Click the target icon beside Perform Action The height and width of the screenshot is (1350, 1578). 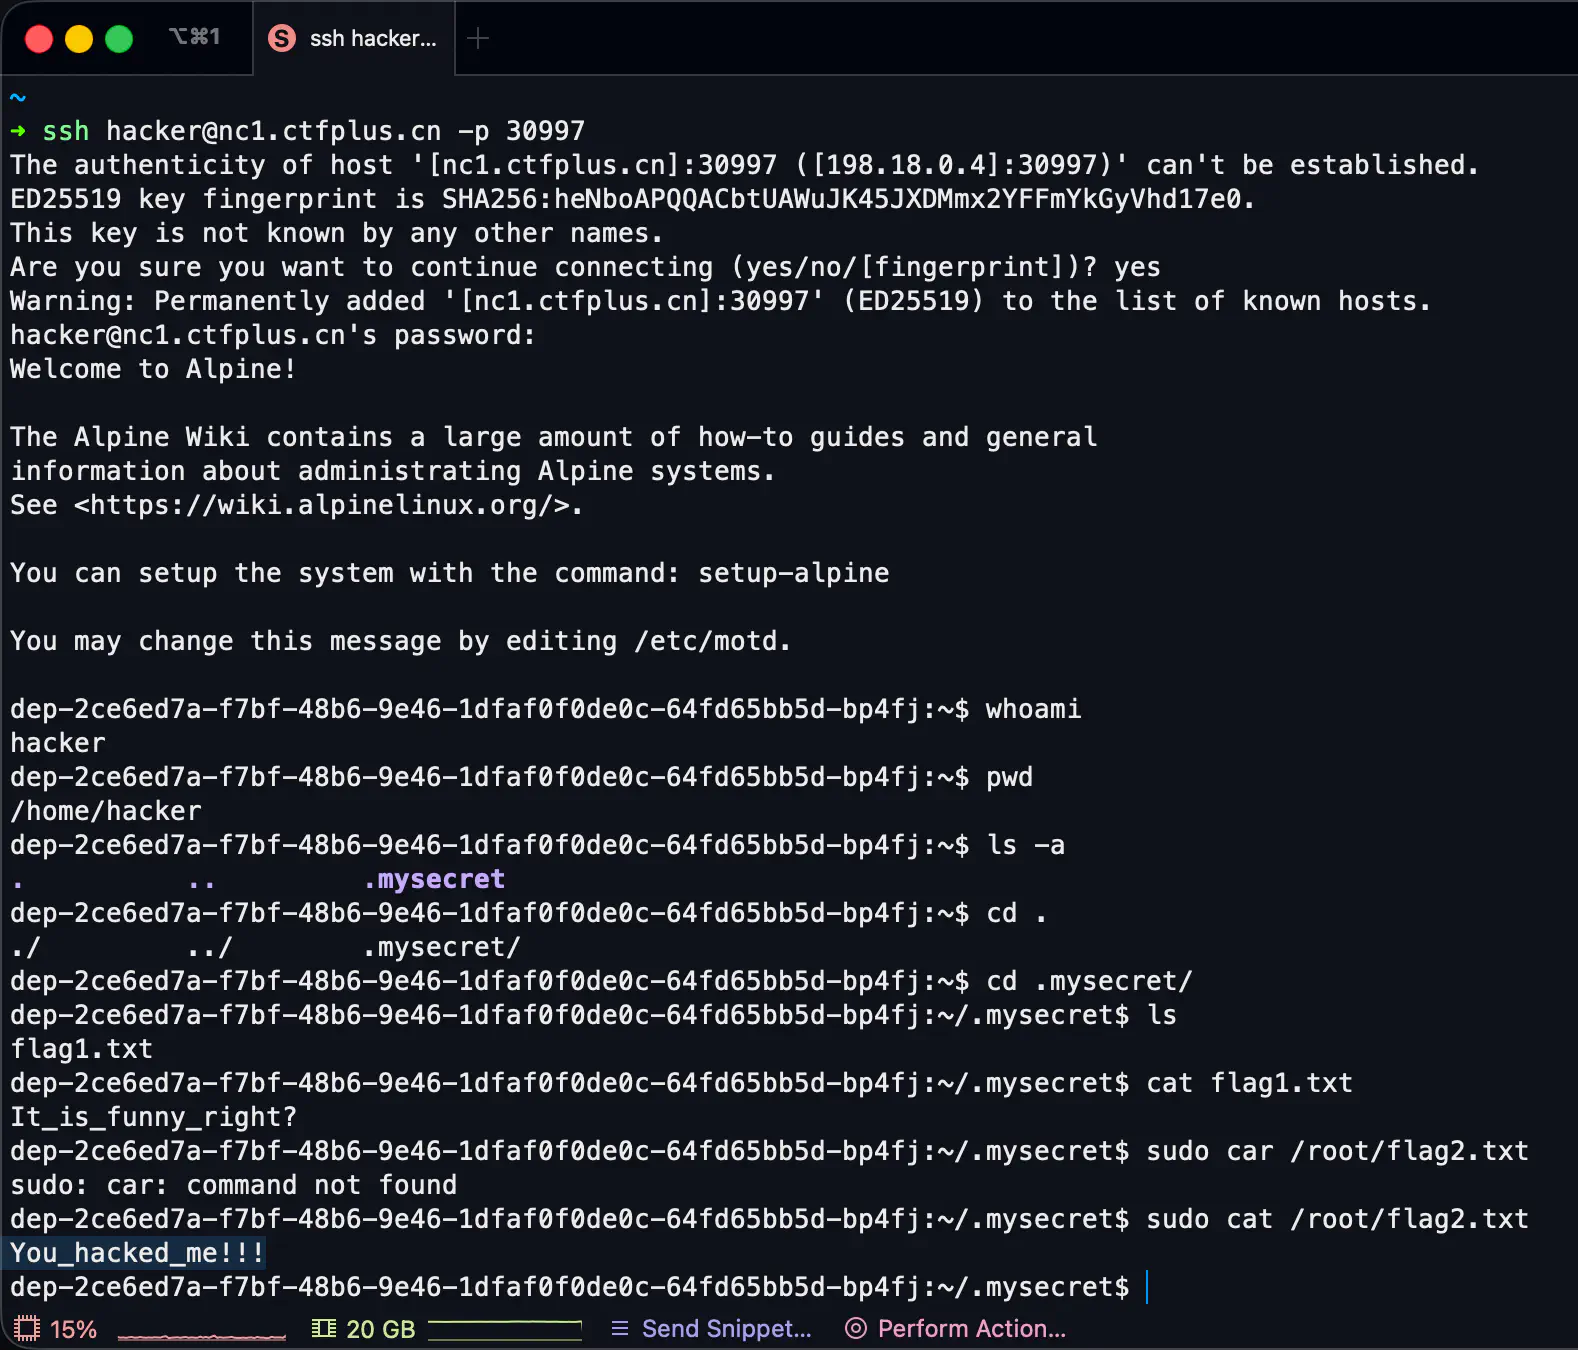[x=855, y=1328]
